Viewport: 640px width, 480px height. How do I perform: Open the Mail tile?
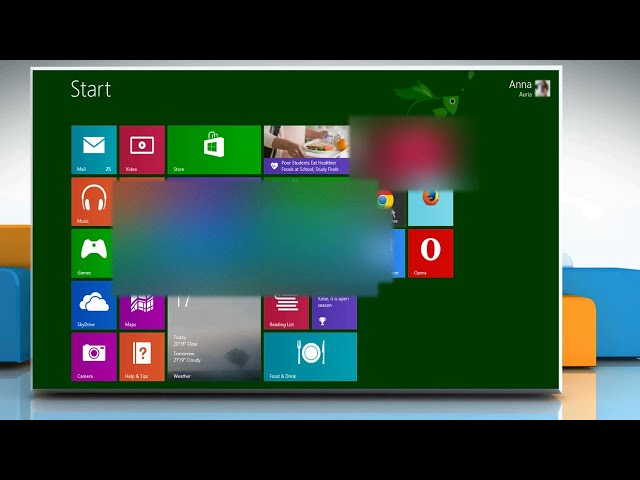pyautogui.click(x=94, y=150)
